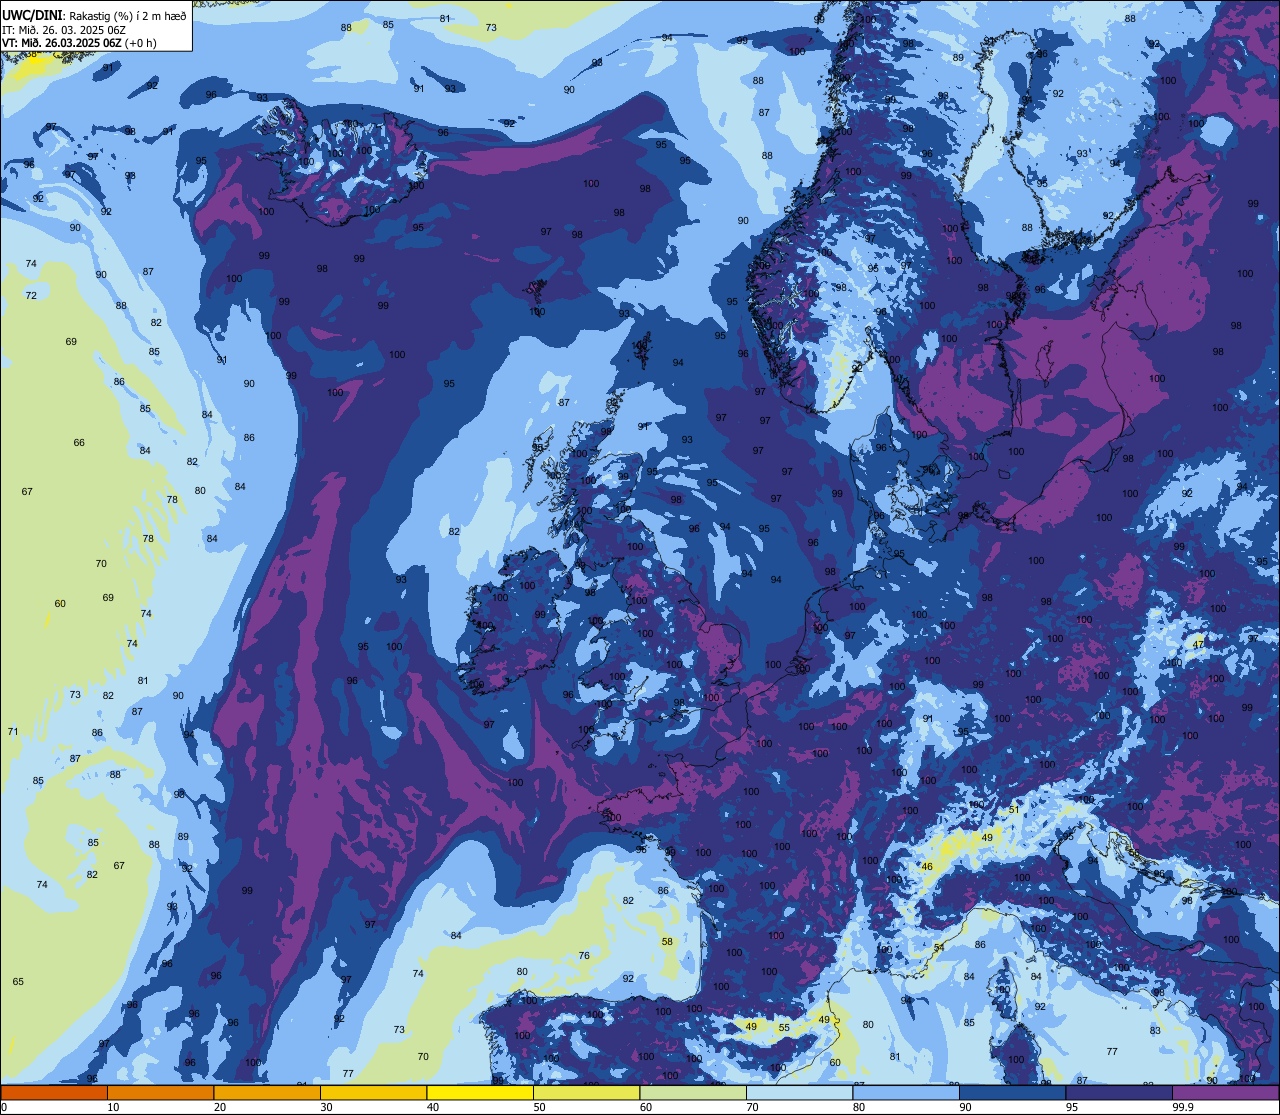
Task: Click the purple segment right of 99.9
Action: 1225,1092
